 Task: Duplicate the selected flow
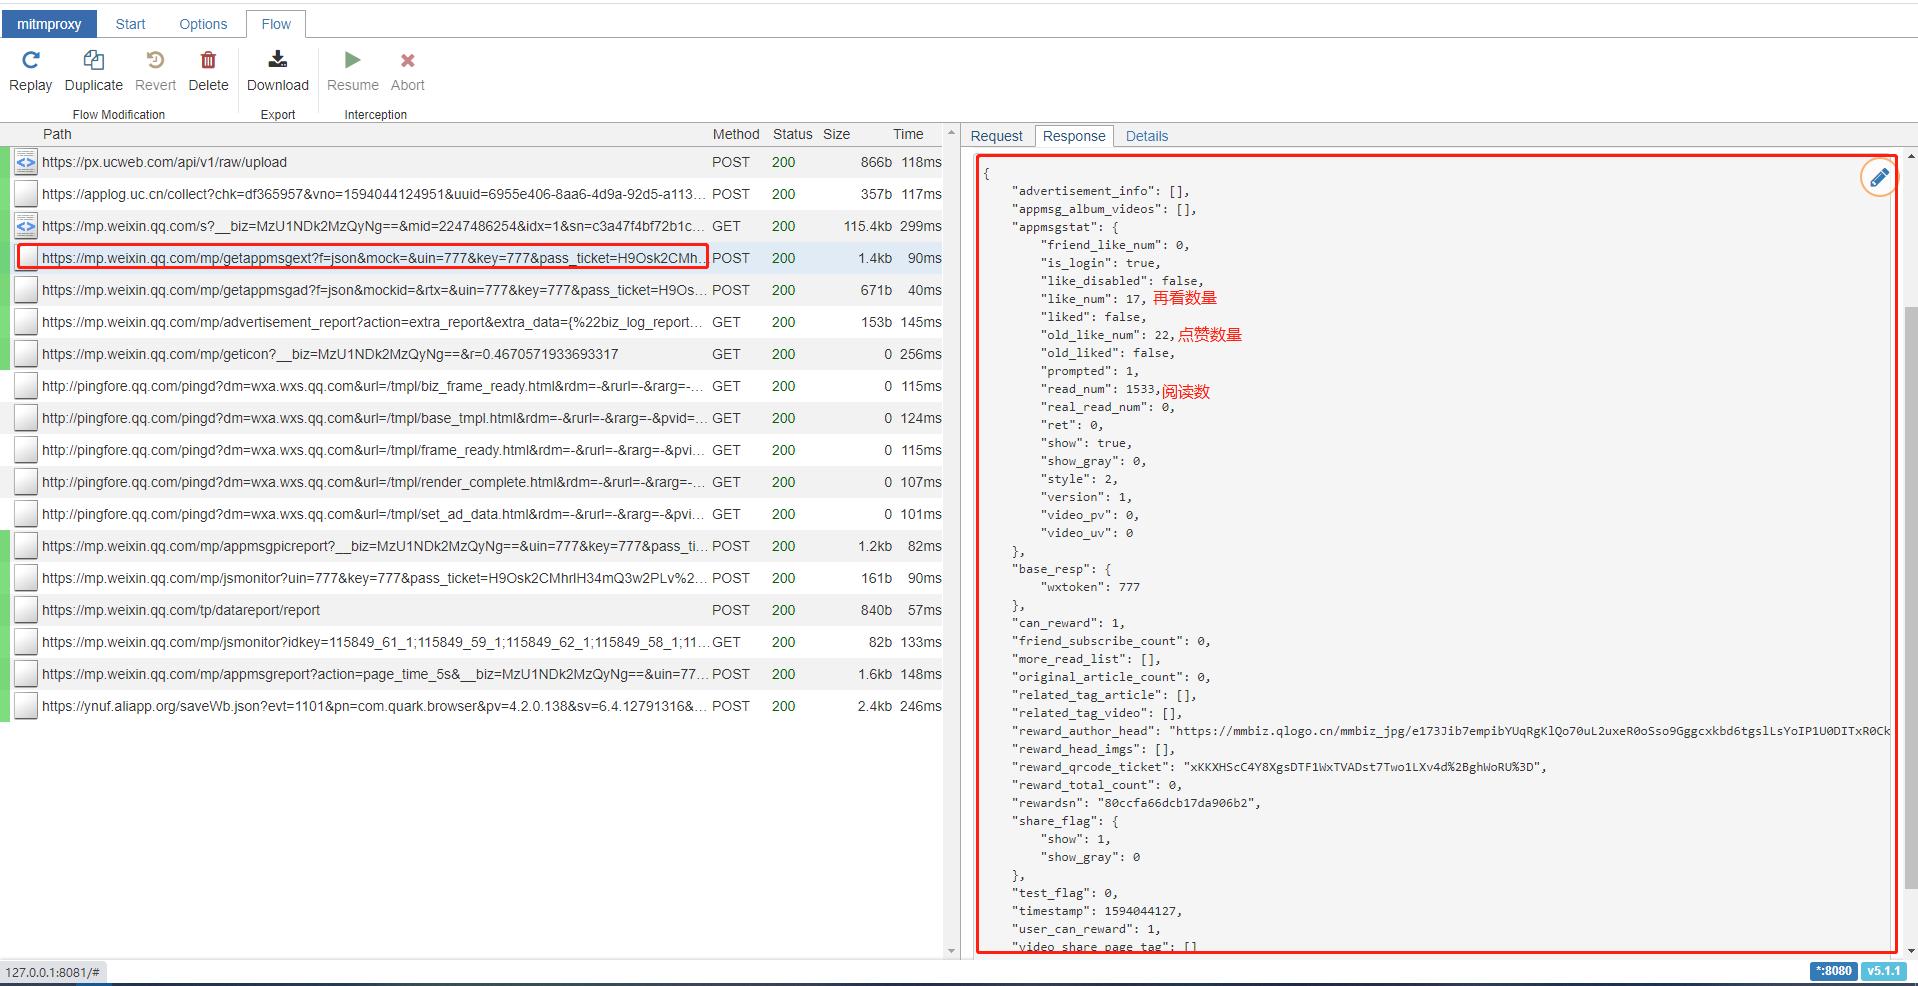tap(93, 61)
